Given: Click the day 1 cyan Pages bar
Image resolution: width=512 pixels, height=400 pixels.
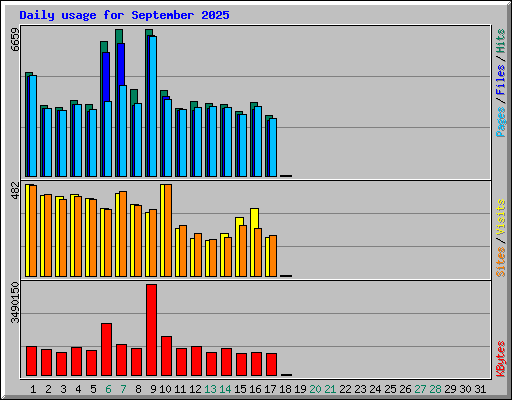Looking at the screenshot, I should click(x=33, y=126).
